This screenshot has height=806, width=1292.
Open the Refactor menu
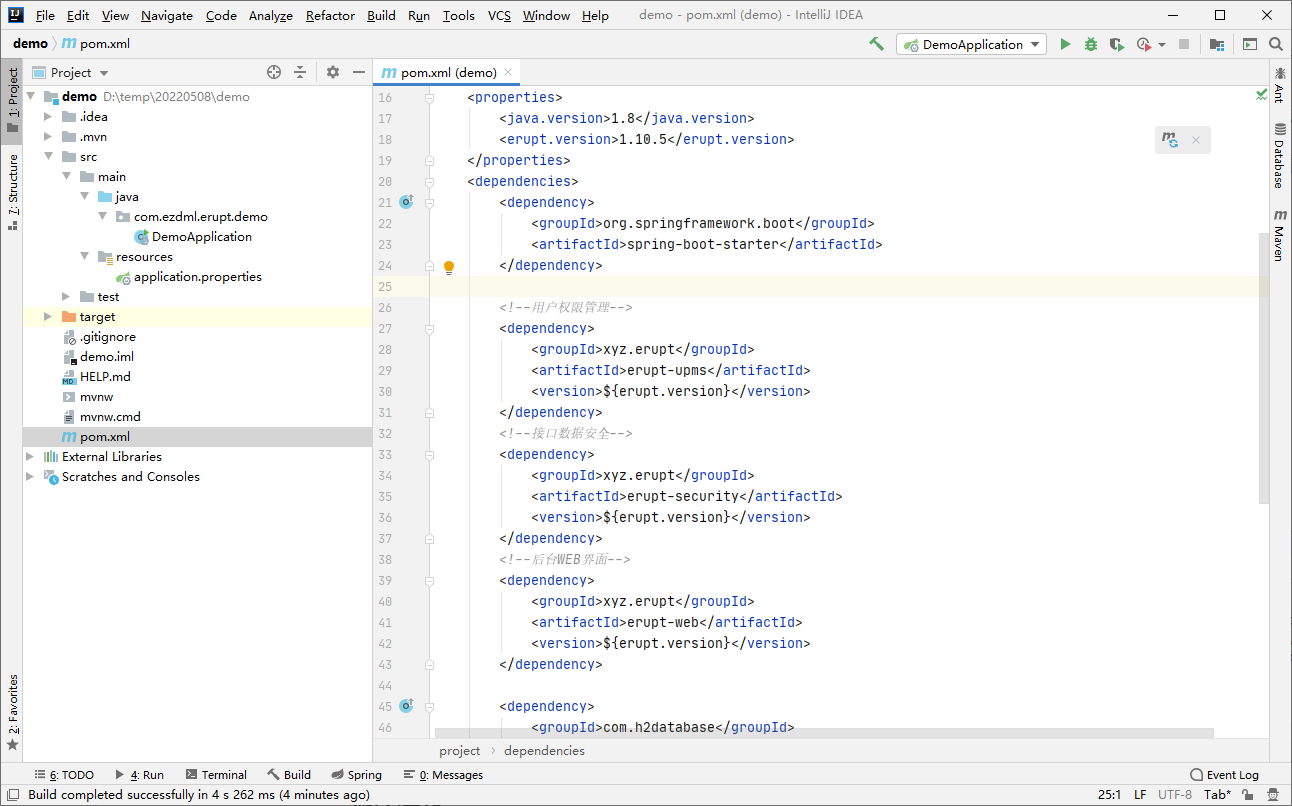point(330,15)
